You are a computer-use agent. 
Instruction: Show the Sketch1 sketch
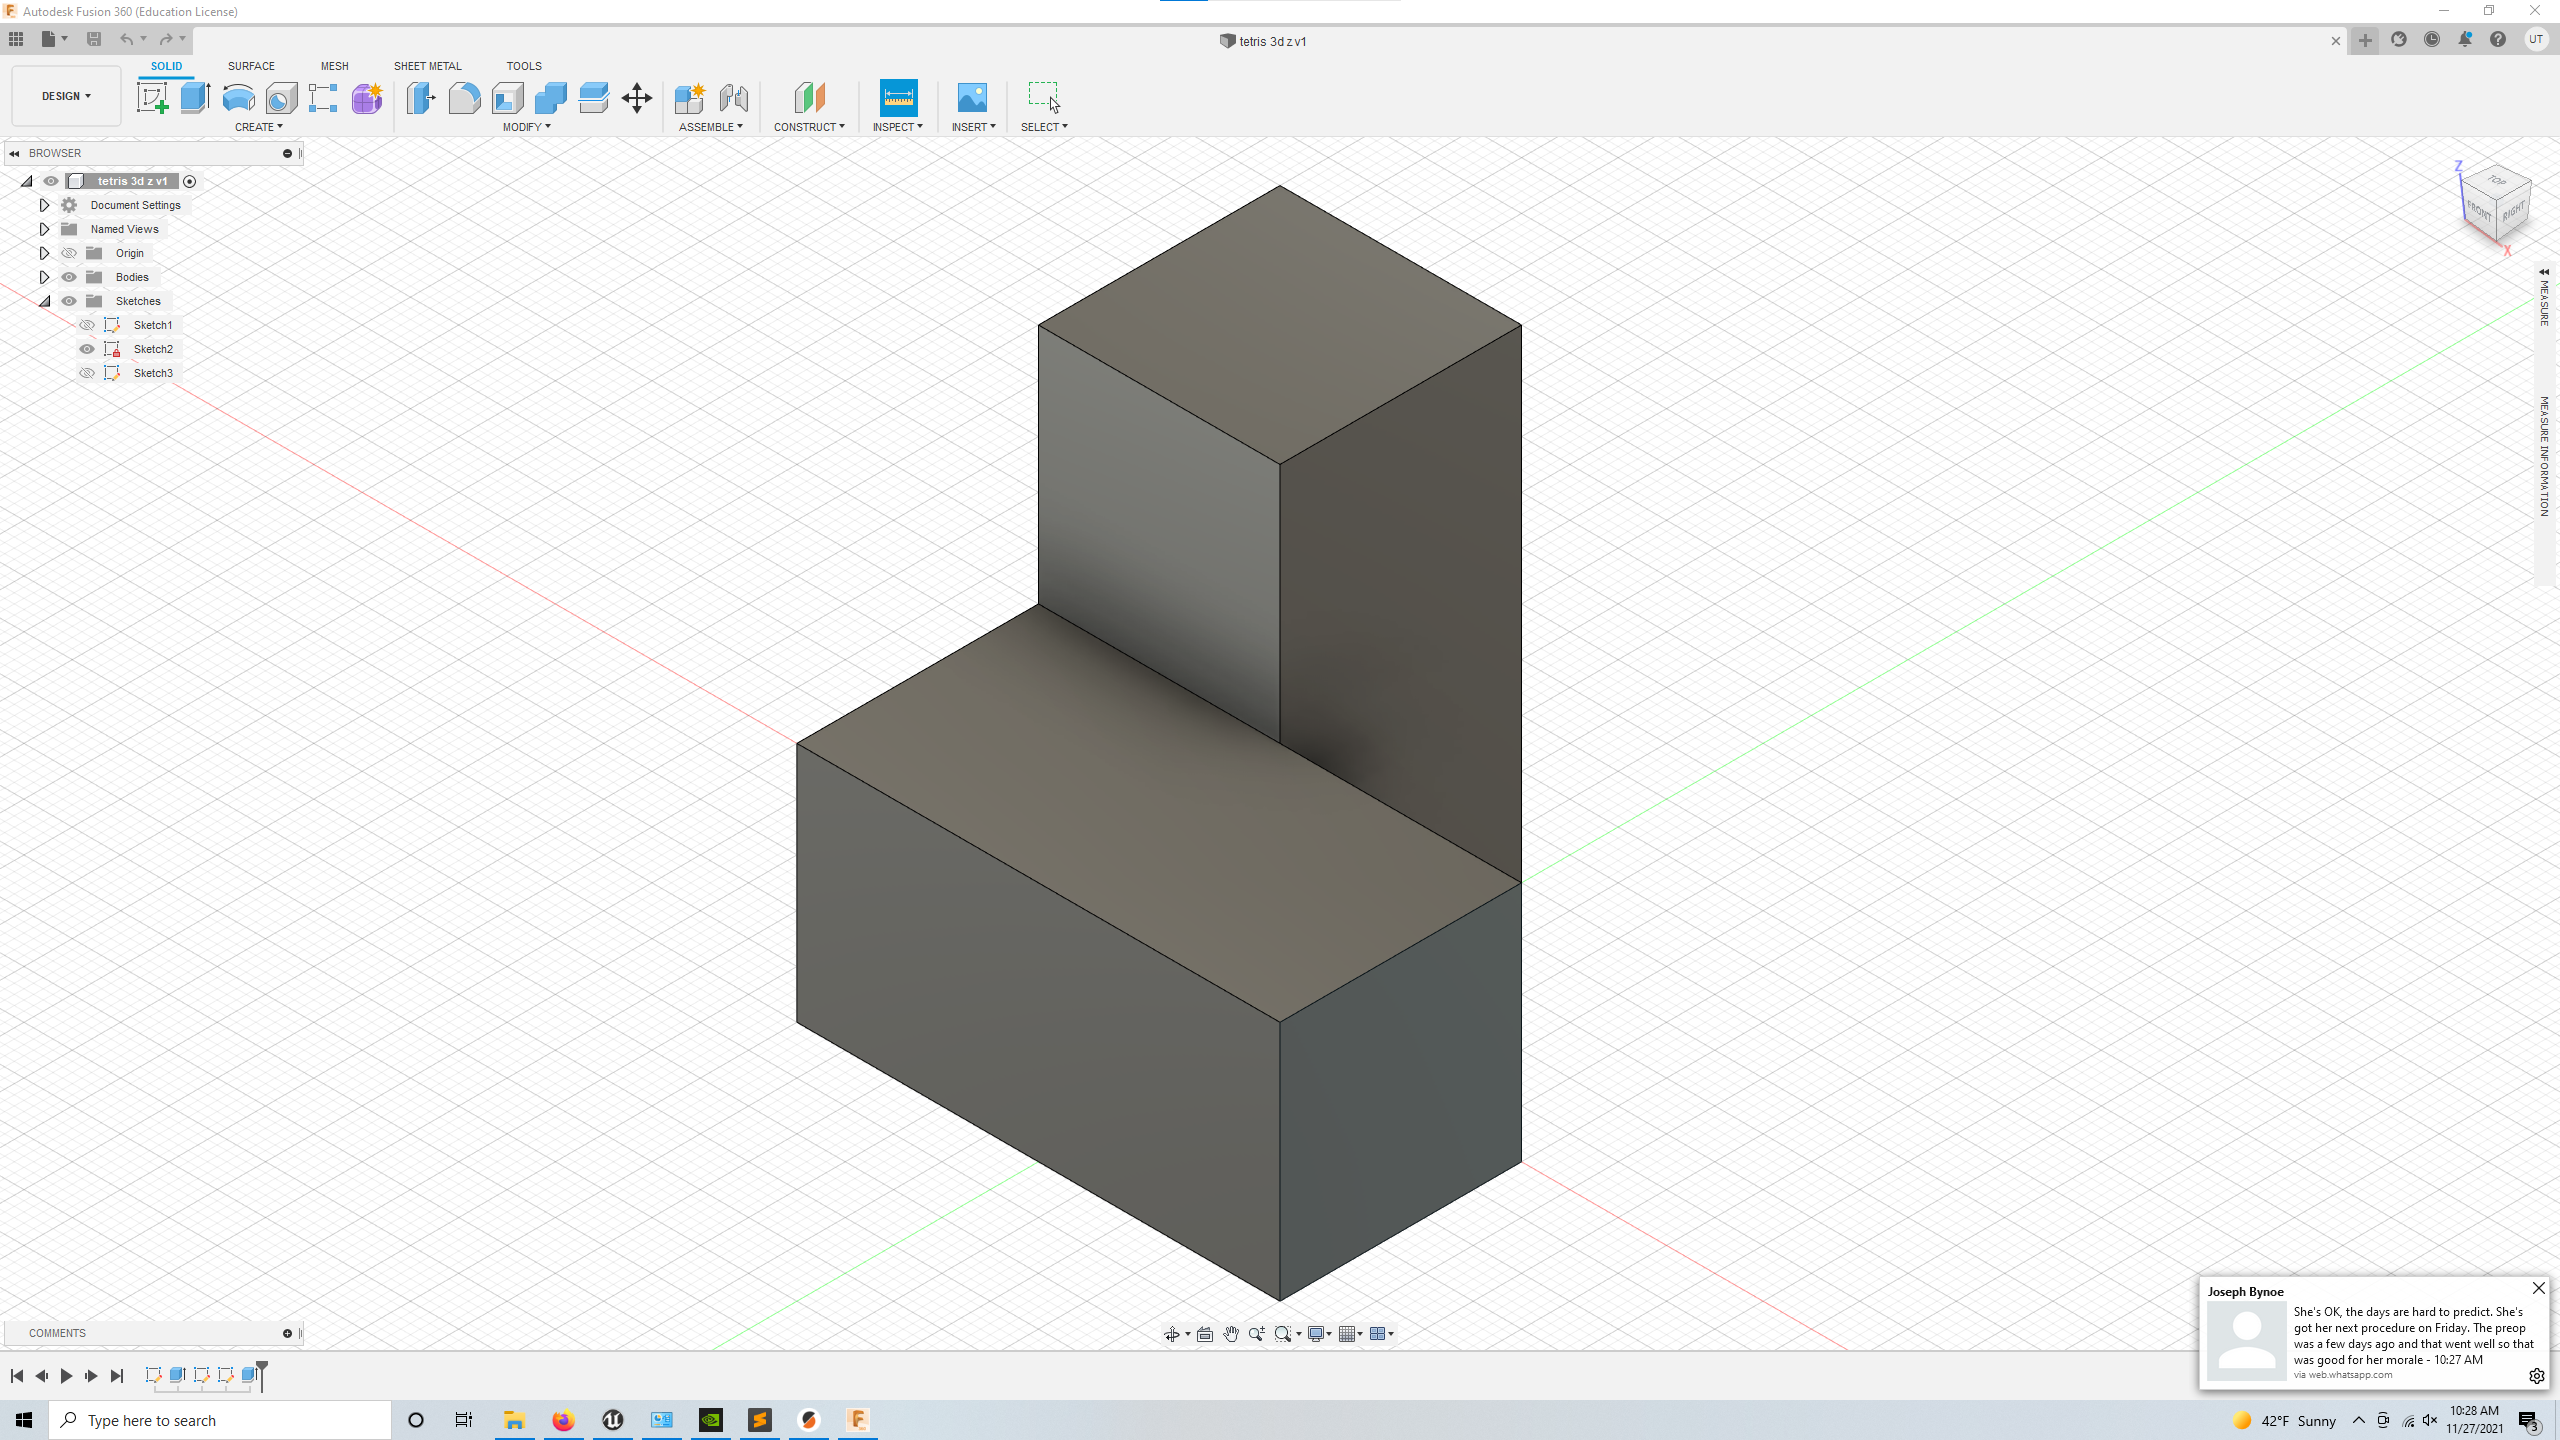87,324
